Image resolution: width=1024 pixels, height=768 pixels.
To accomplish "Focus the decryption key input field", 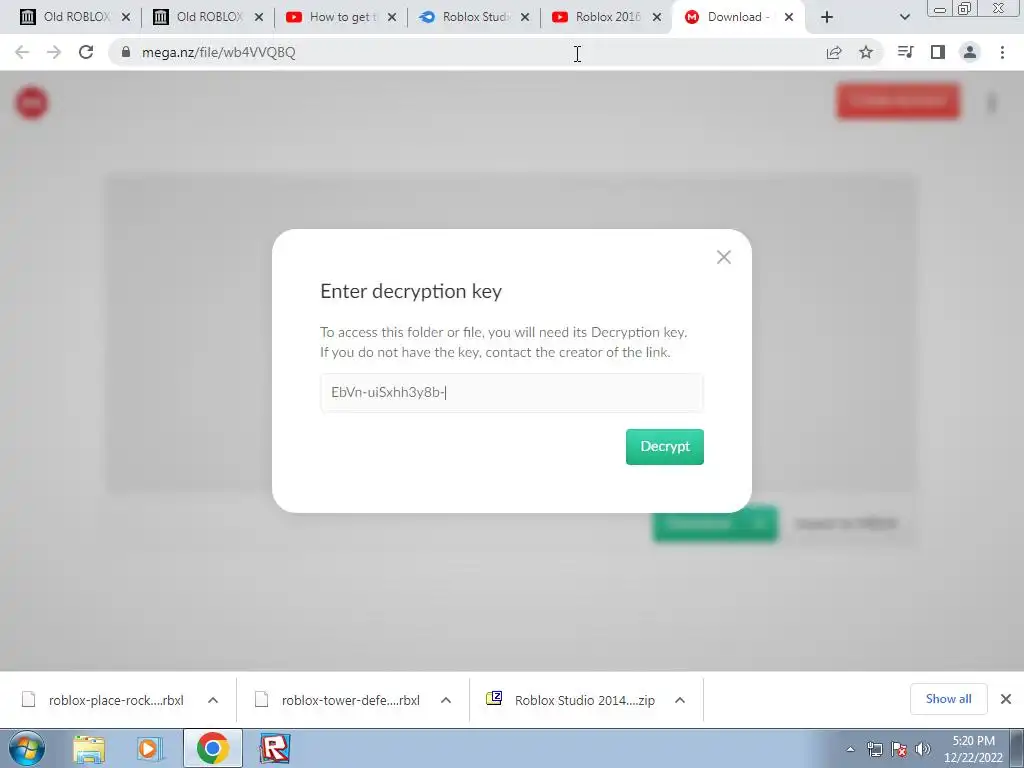I will [511, 392].
